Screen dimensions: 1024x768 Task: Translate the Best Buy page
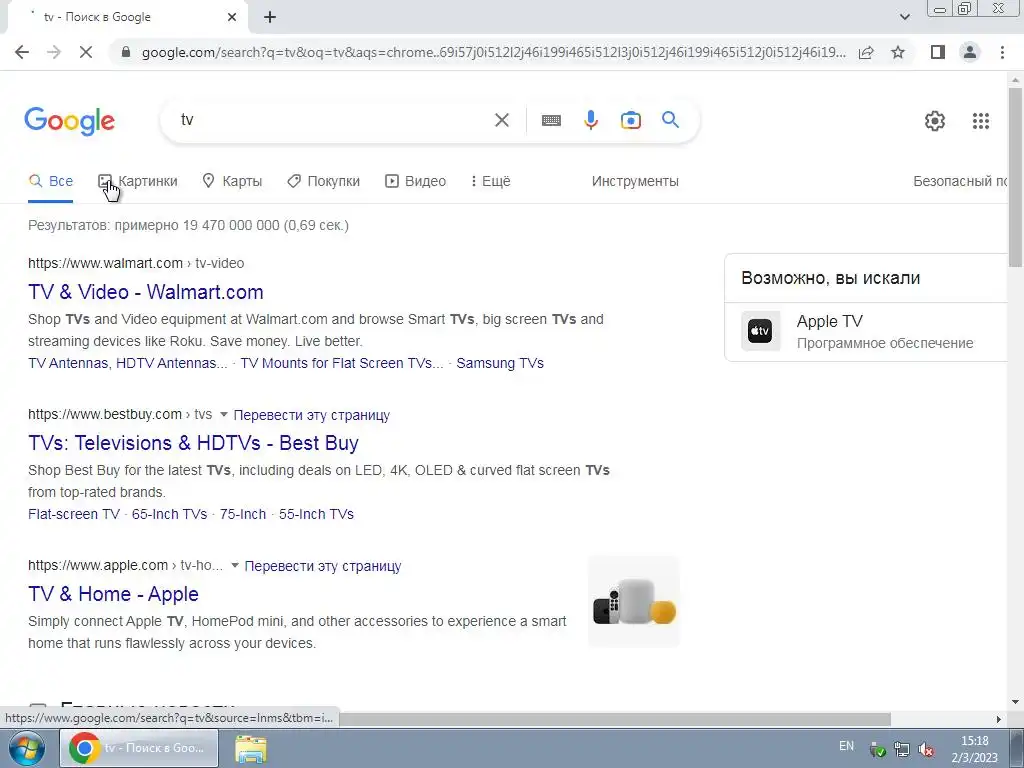pos(312,415)
